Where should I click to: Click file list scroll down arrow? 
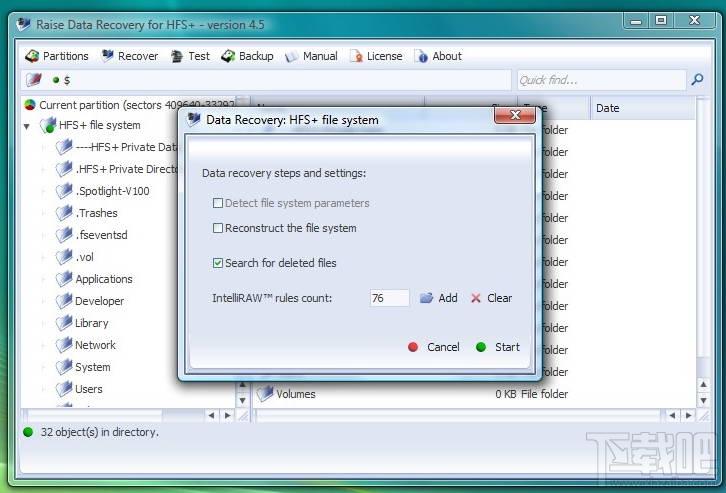(x=703, y=400)
